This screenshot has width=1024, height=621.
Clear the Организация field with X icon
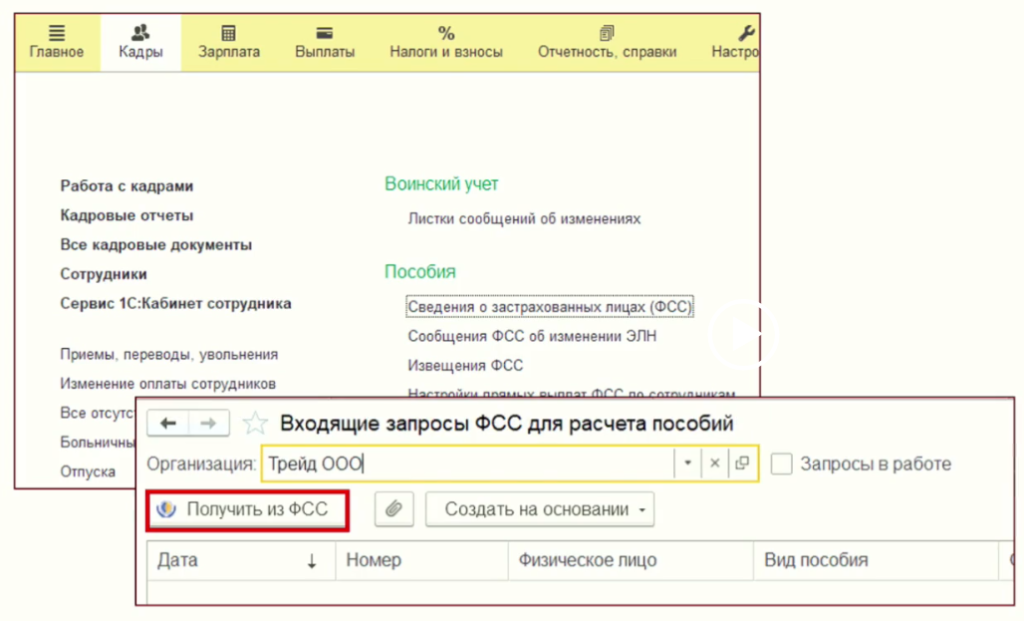pos(715,464)
